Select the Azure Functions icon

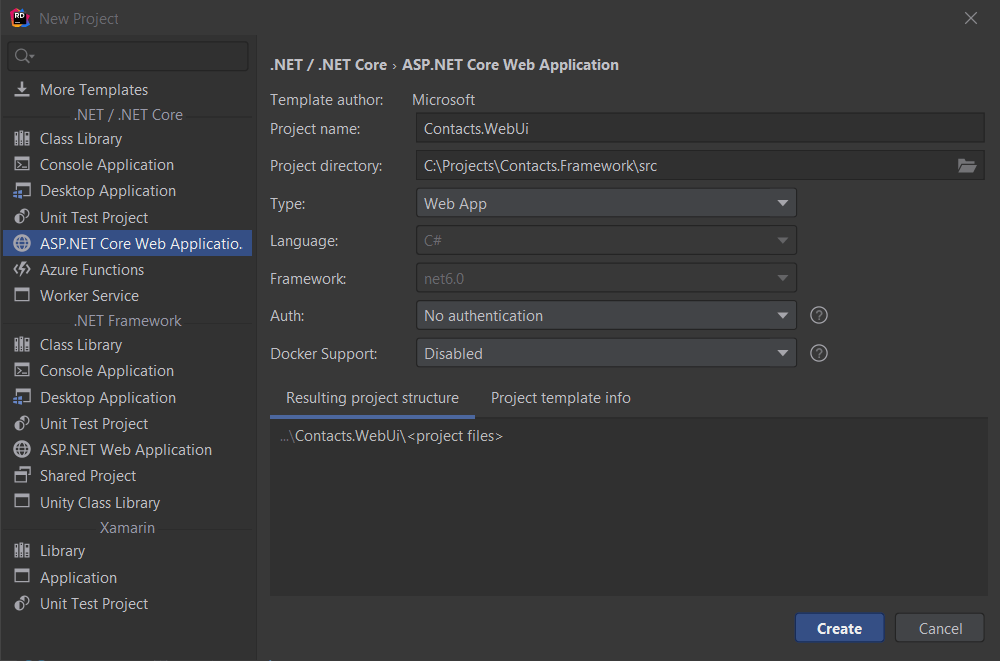[22, 269]
